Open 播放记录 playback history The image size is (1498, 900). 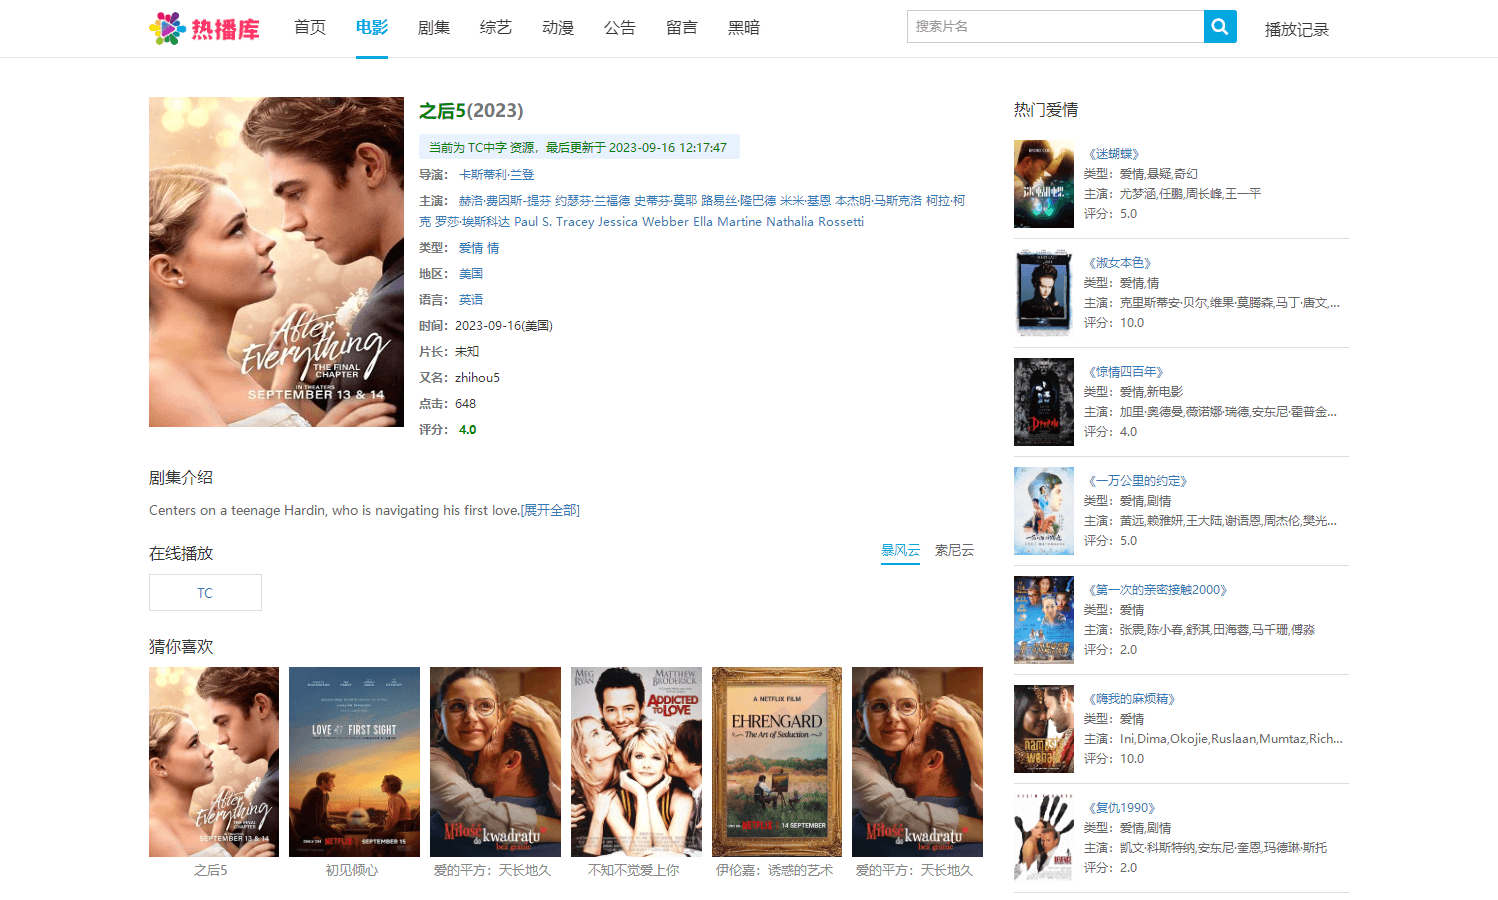pyautogui.click(x=1297, y=30)
